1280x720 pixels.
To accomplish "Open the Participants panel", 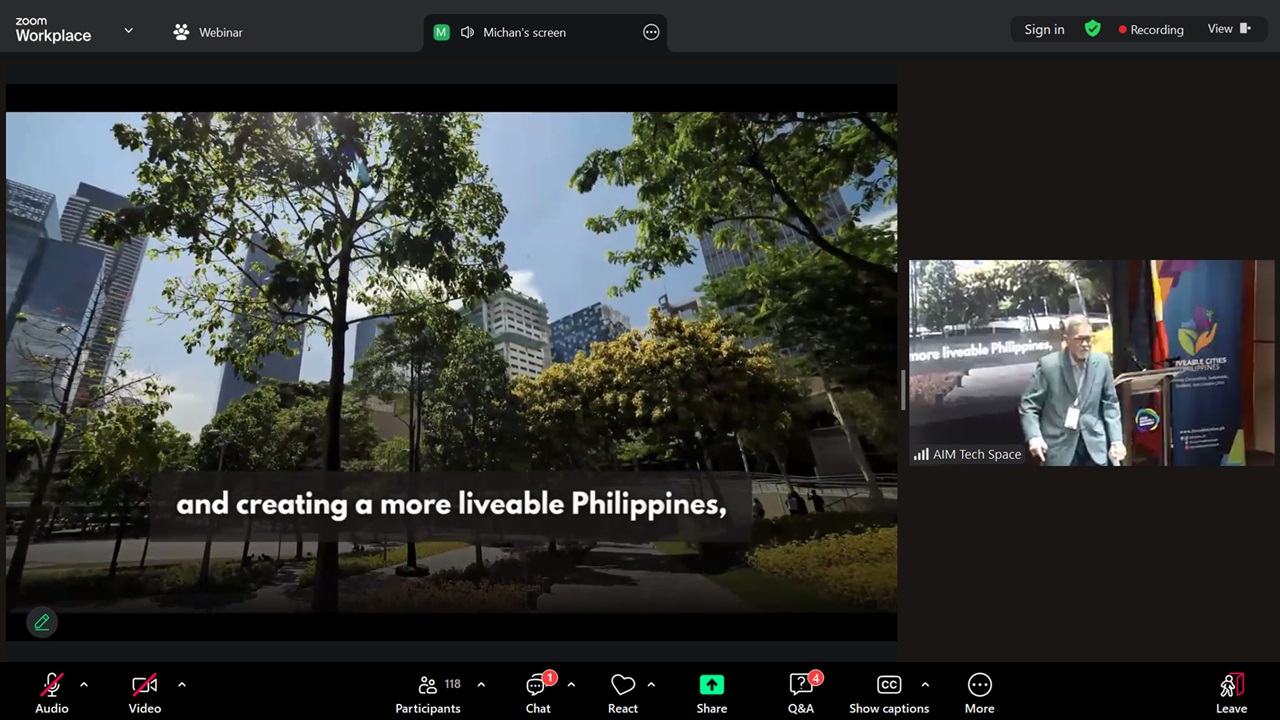I will (428, 692).
